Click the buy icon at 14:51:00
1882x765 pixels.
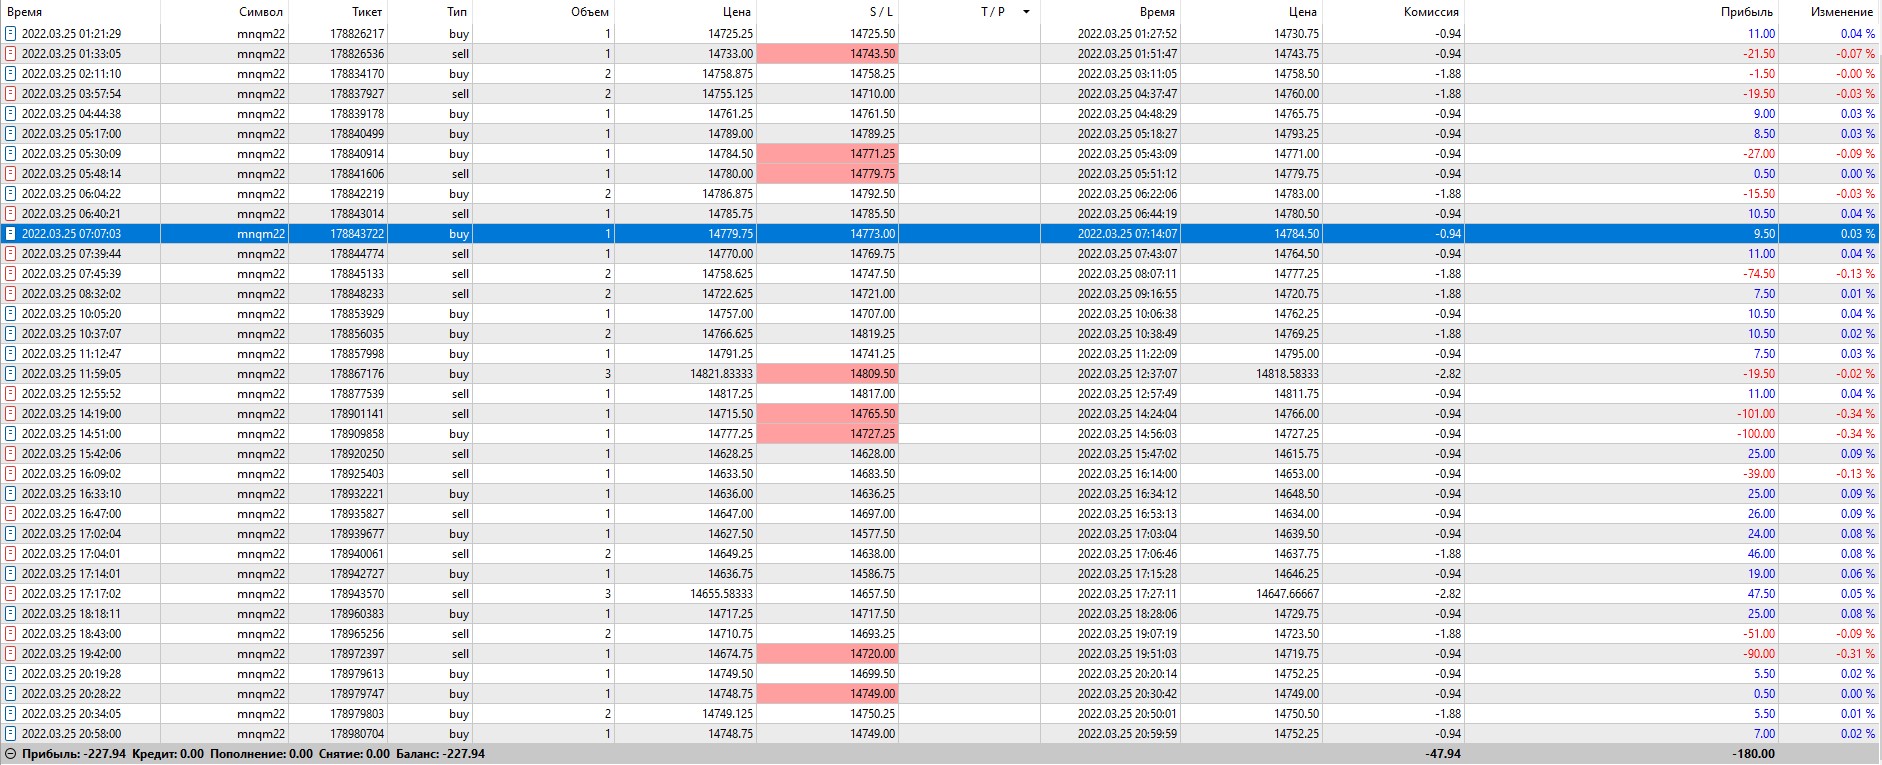tap(11, 434)
